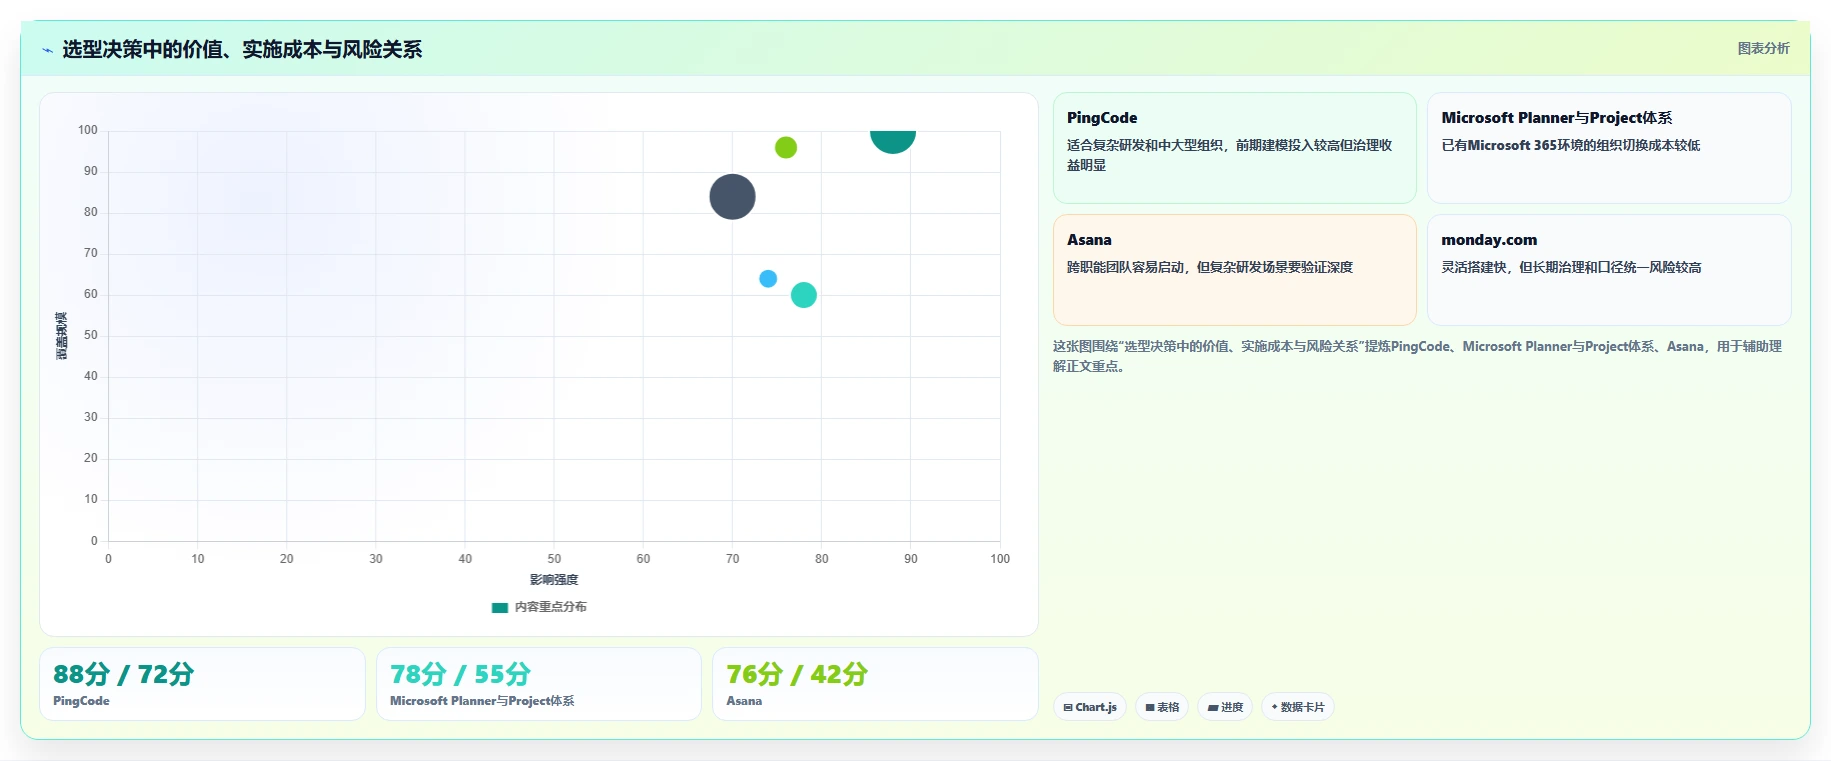Select the PingCode info card
This screenshot has height=761, width=1831.
(1234, 148)
